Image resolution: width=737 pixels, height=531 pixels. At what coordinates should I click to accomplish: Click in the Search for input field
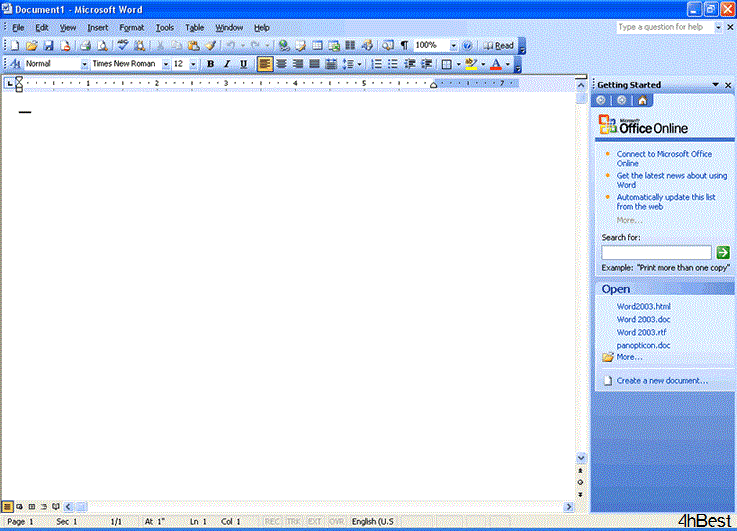(x=656, y=252)
